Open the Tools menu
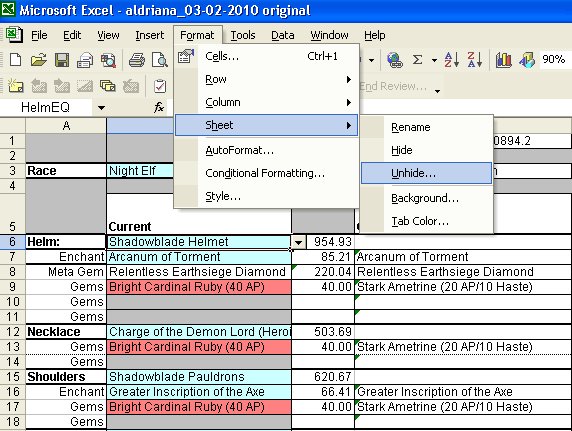This screenshot has height=431, width=572. (243, 35)
